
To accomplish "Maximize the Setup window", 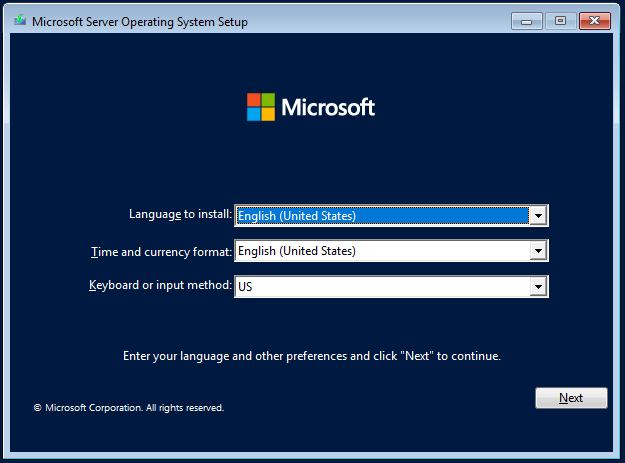I will pyautogui.click(x=560, y=21).
